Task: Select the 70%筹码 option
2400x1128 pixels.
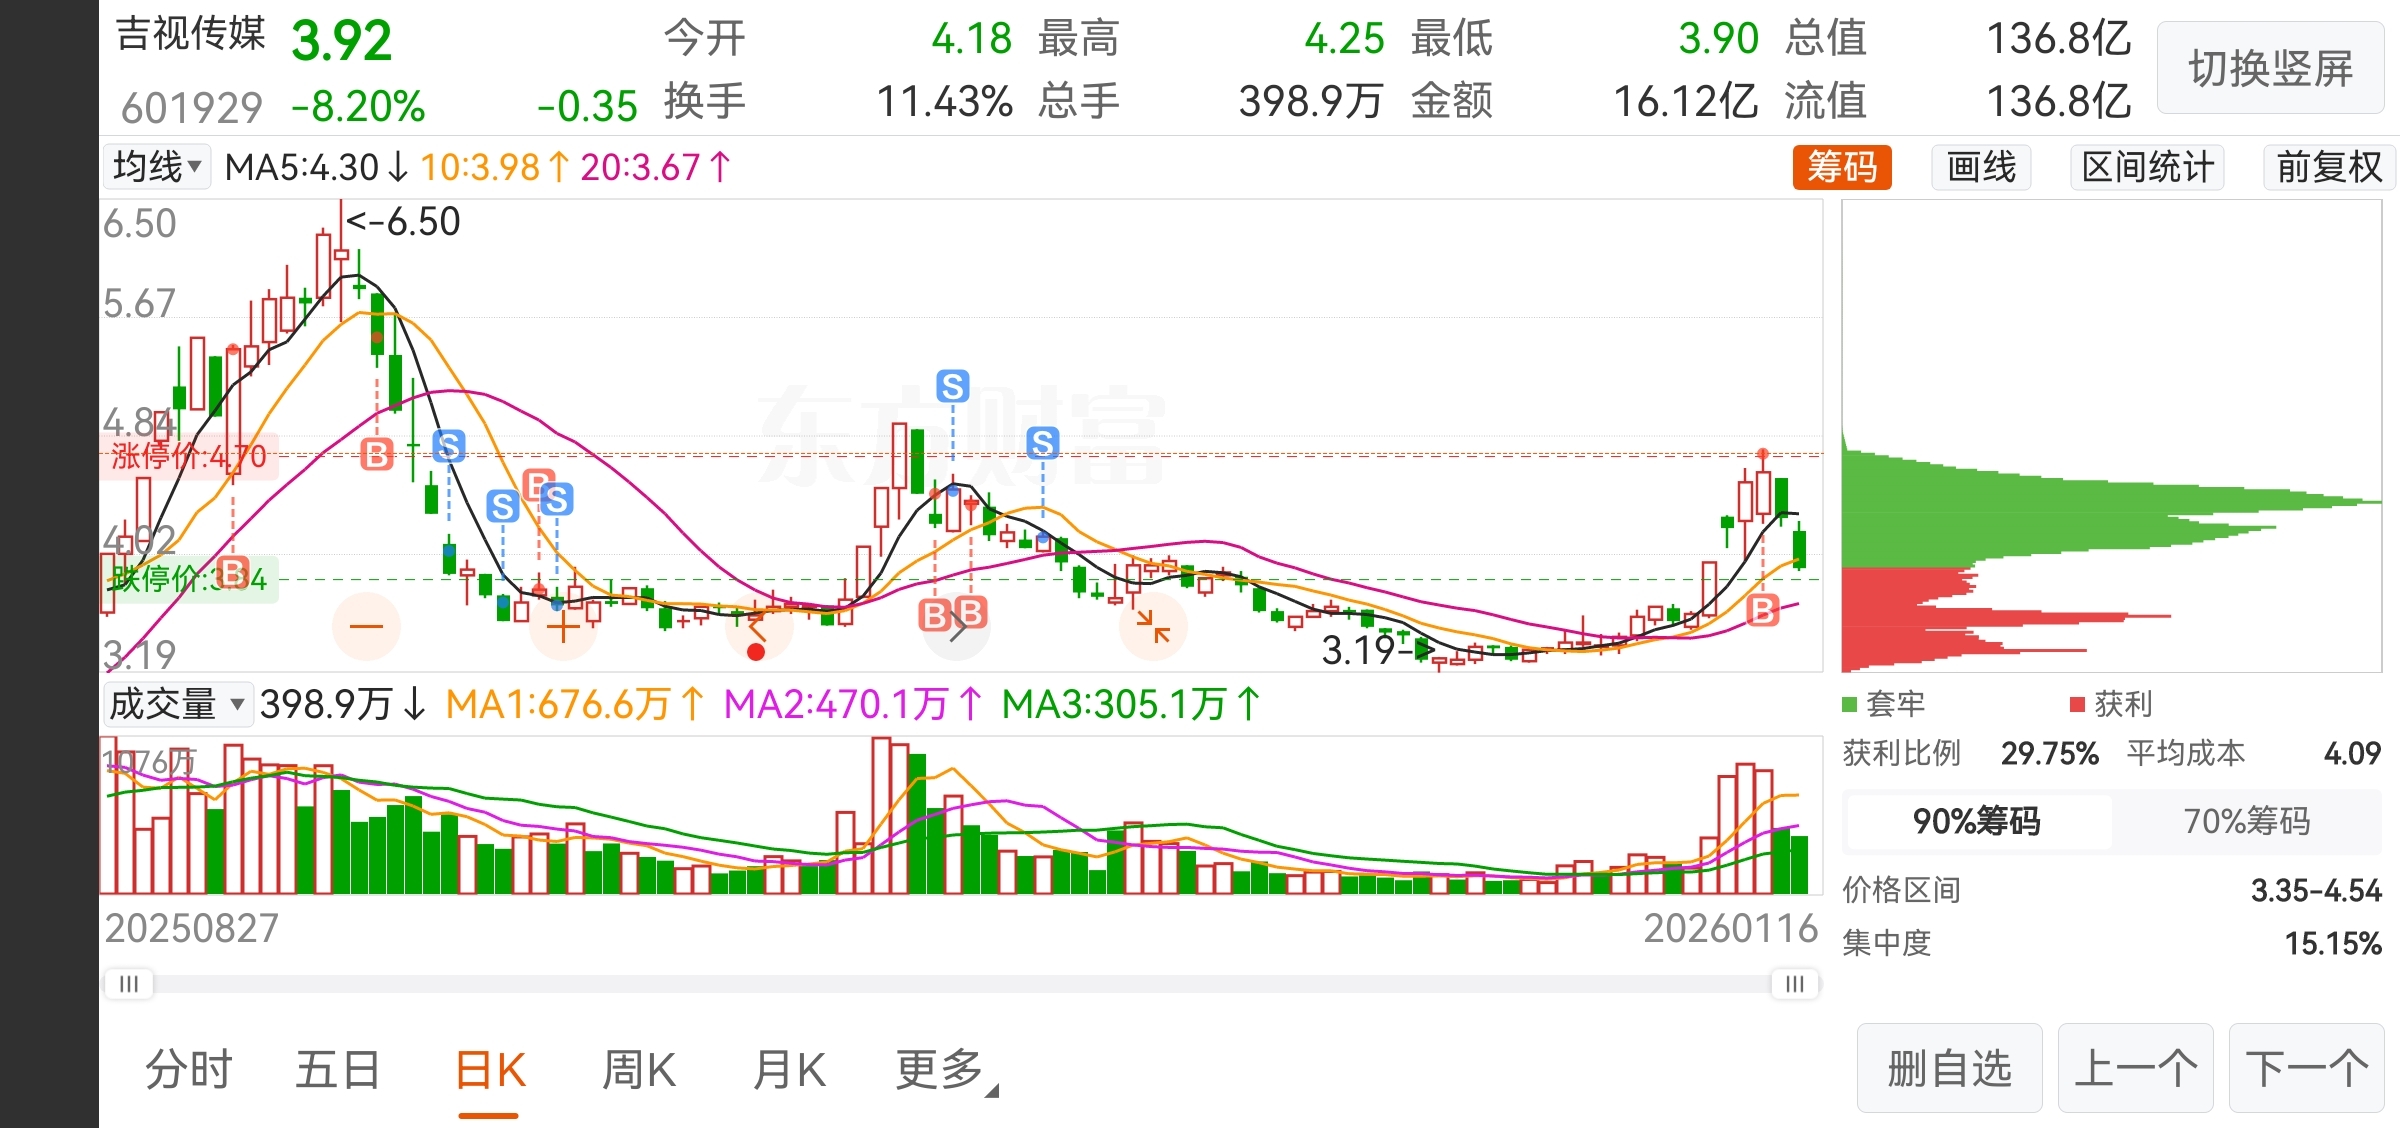Action: pyautogui.click(x=2246, y=821)
